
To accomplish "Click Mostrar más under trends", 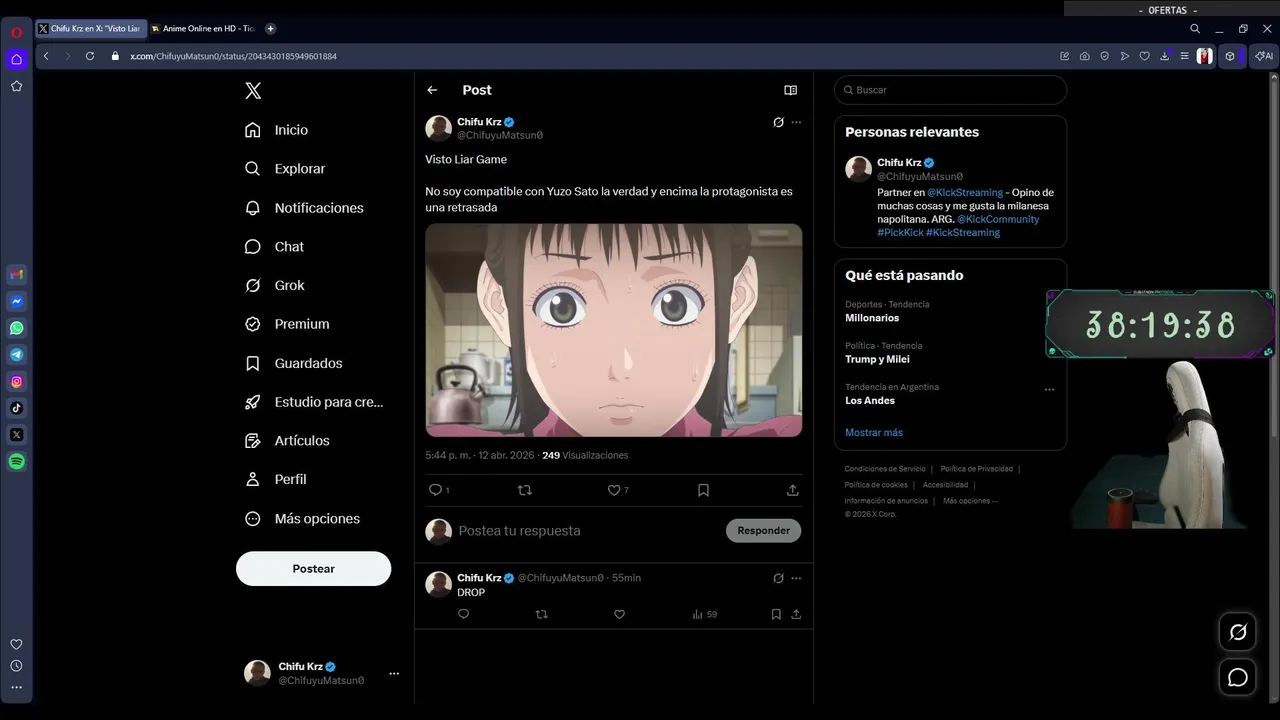I will coord(874,432).
